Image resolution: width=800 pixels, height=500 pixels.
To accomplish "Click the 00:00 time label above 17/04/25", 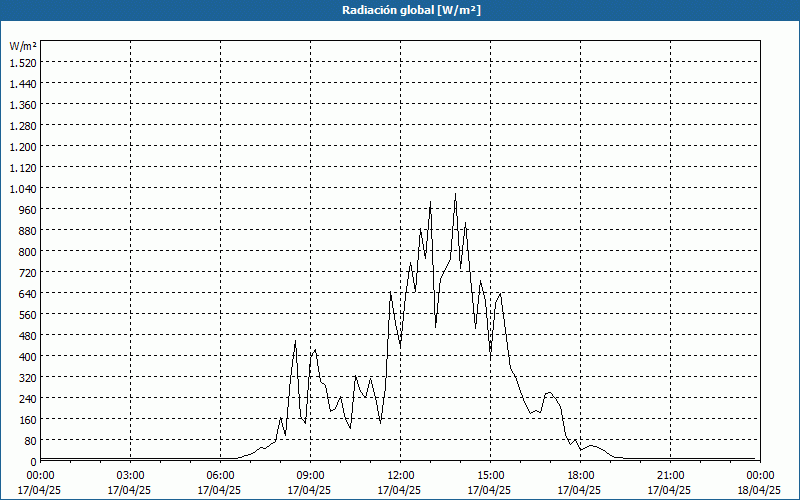I will (x=40, y=476).
